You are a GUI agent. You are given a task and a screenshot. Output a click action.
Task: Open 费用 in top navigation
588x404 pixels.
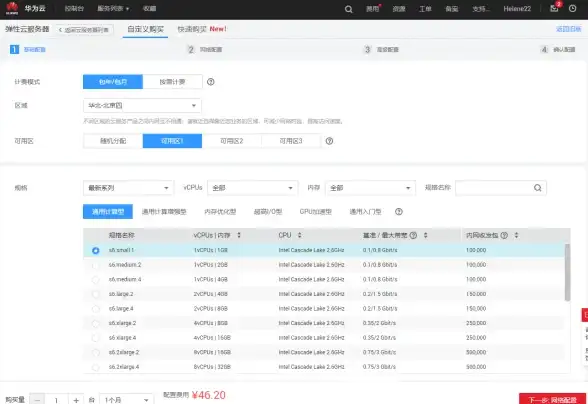pyautogui.click(x=373, y=9)
